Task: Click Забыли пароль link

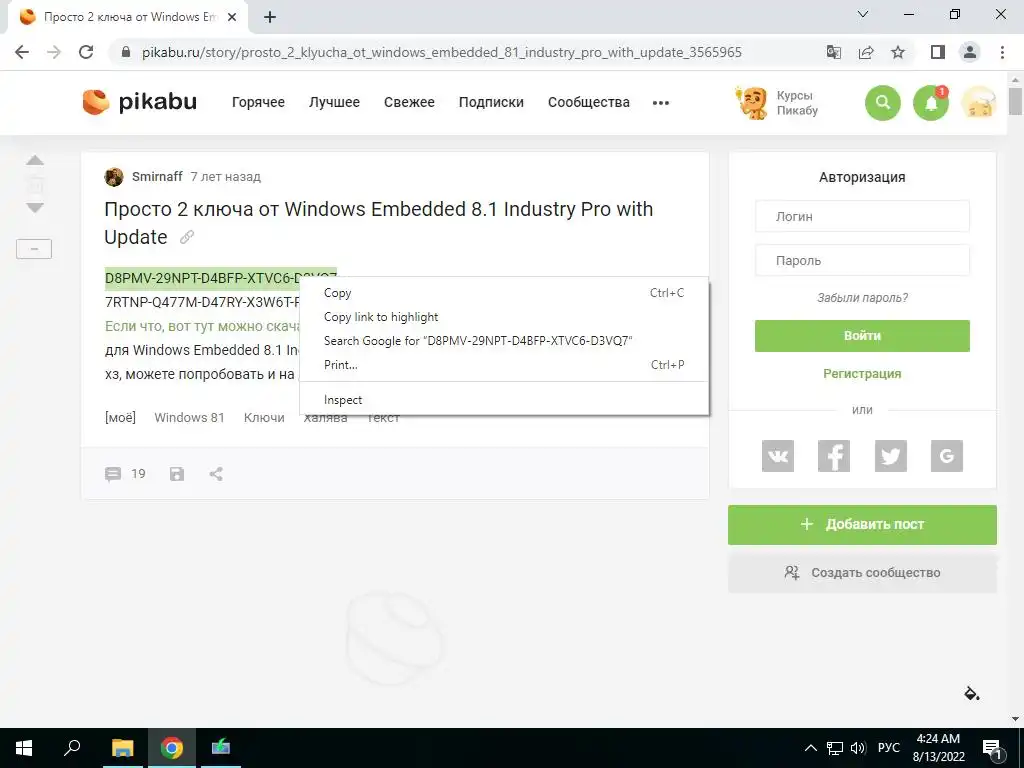Action: [x=862, y=298]
